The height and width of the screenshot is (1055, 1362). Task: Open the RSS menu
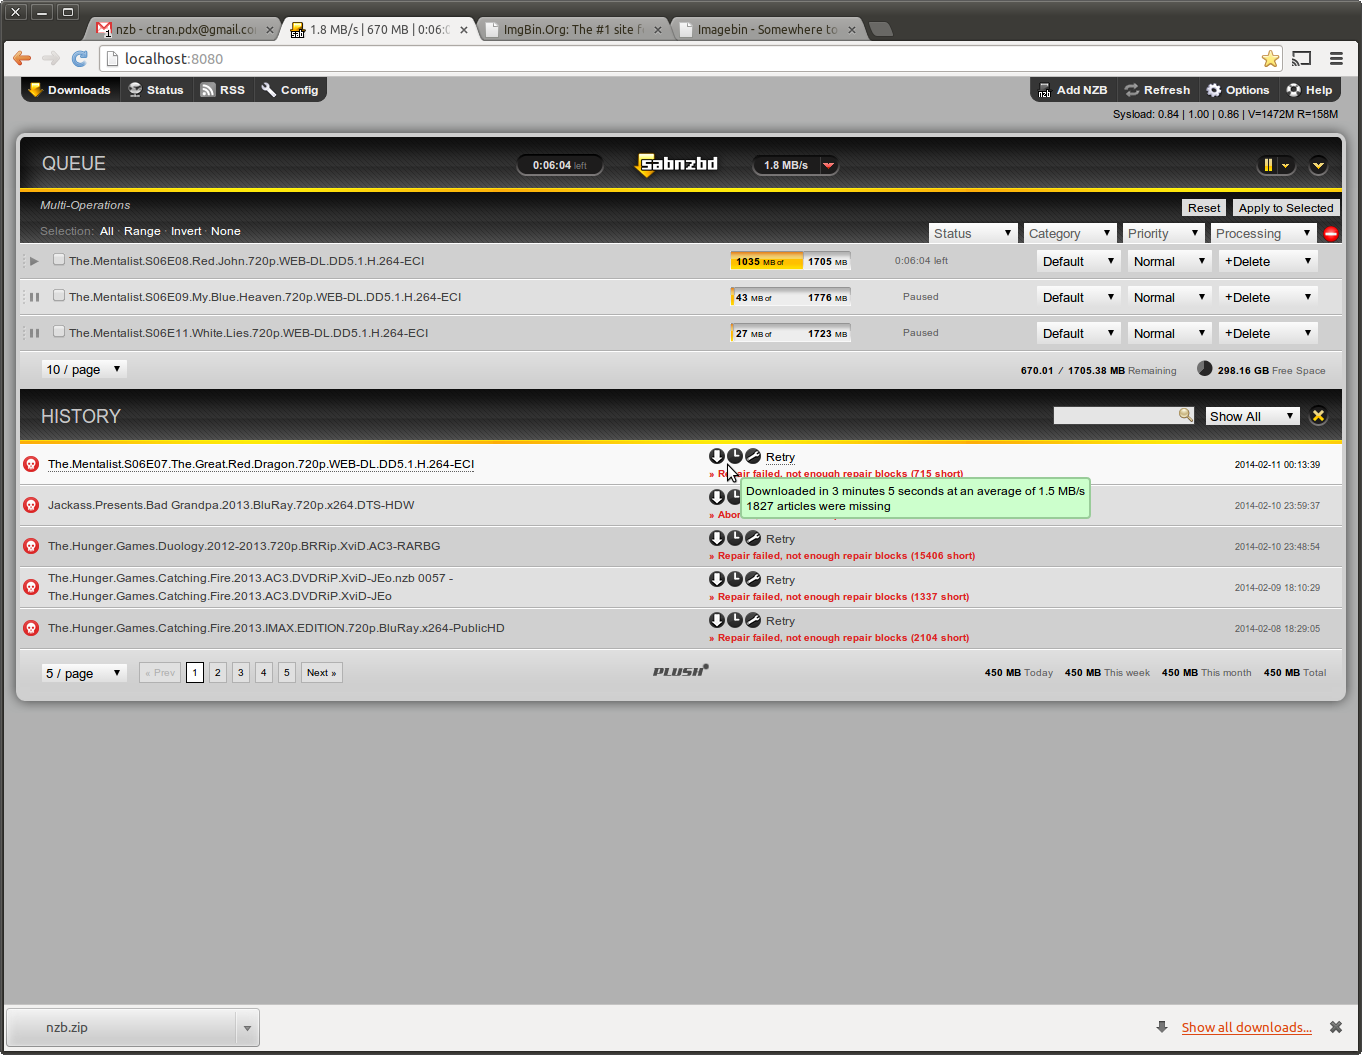223,90
